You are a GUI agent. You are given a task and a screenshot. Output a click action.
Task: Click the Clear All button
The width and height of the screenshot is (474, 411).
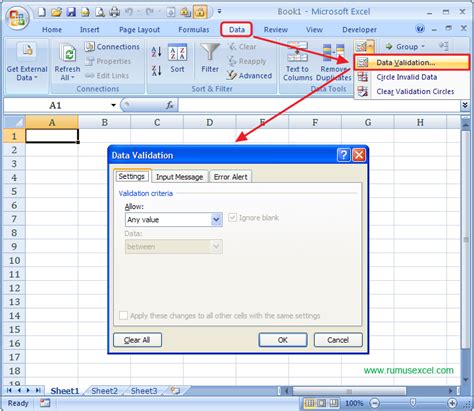(x=137, y=340)
